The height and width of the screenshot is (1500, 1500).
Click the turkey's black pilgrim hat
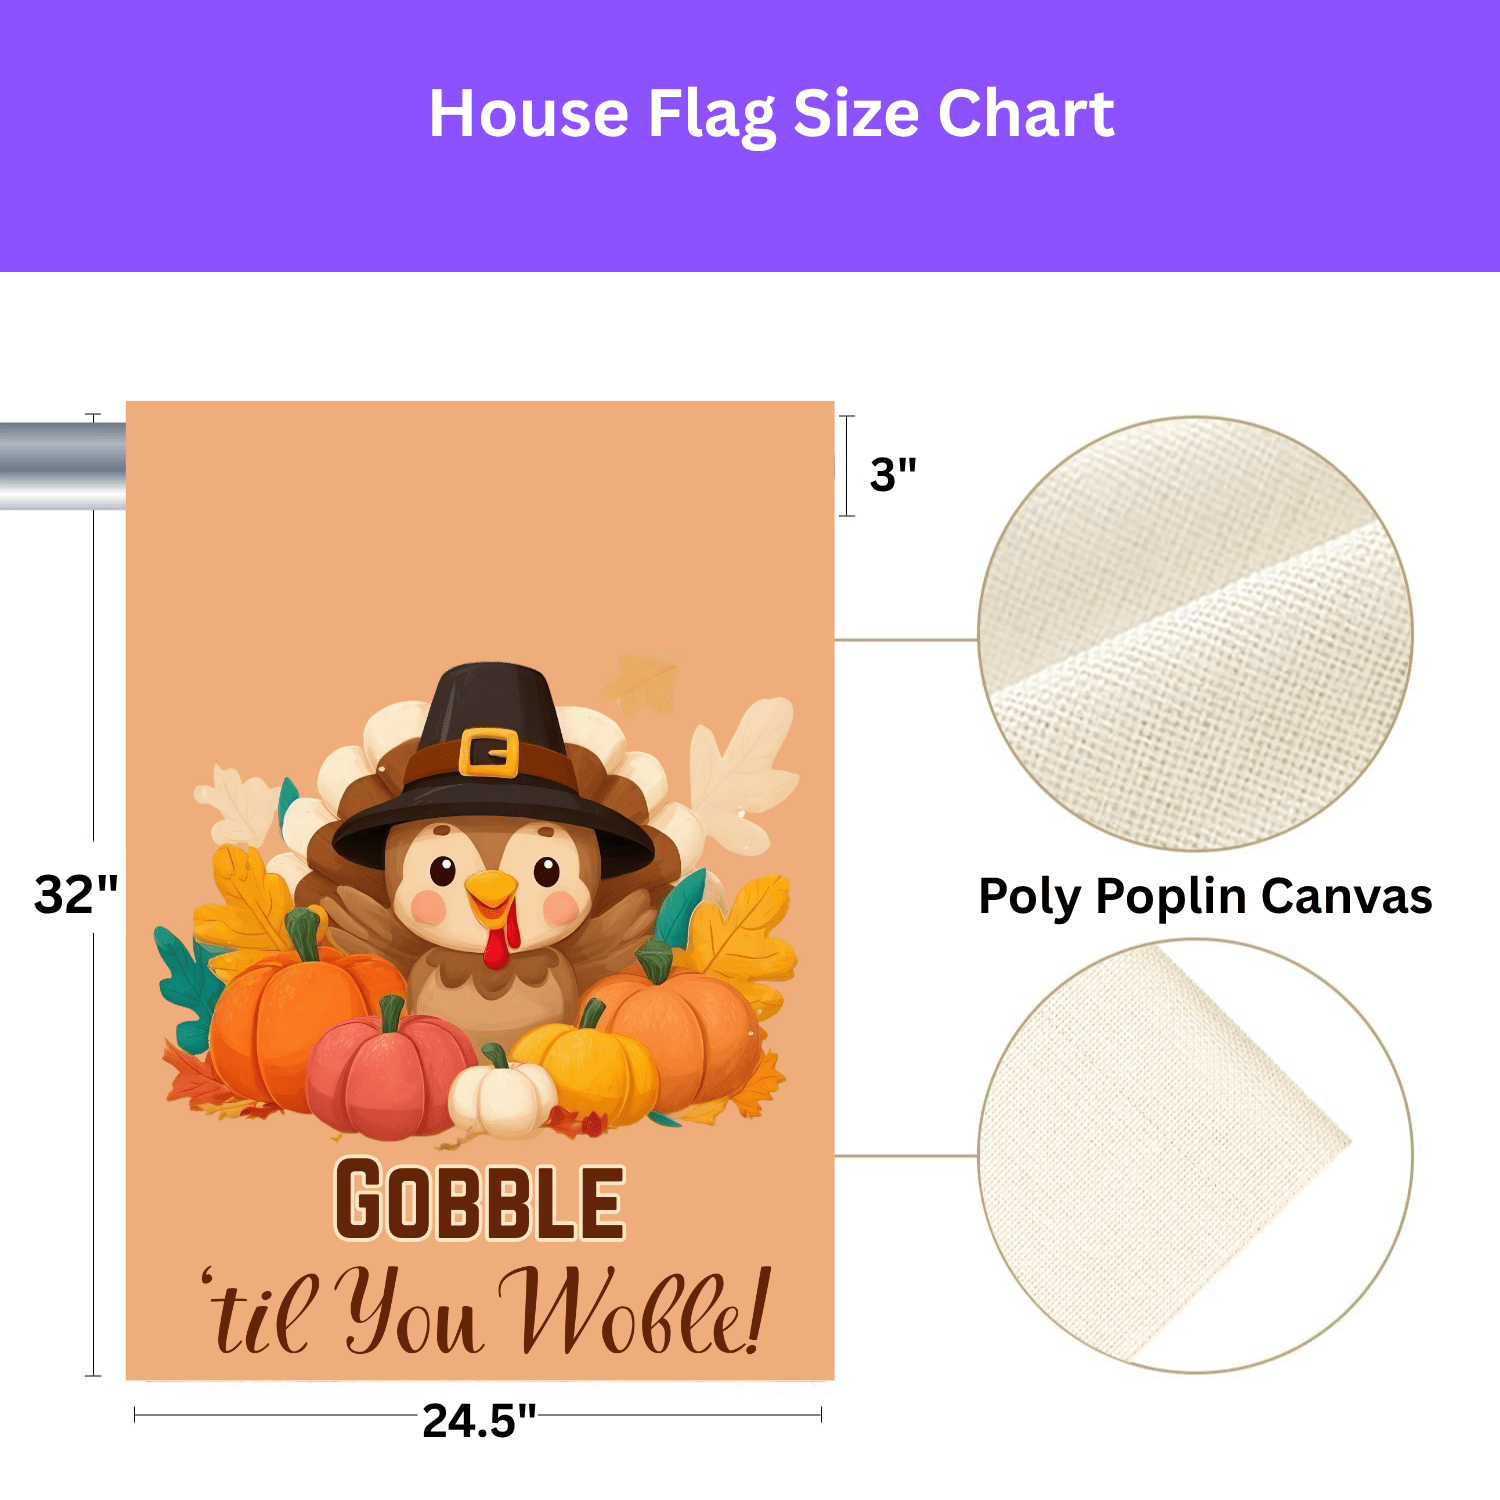pyautogui.click(x=488, y=710)
